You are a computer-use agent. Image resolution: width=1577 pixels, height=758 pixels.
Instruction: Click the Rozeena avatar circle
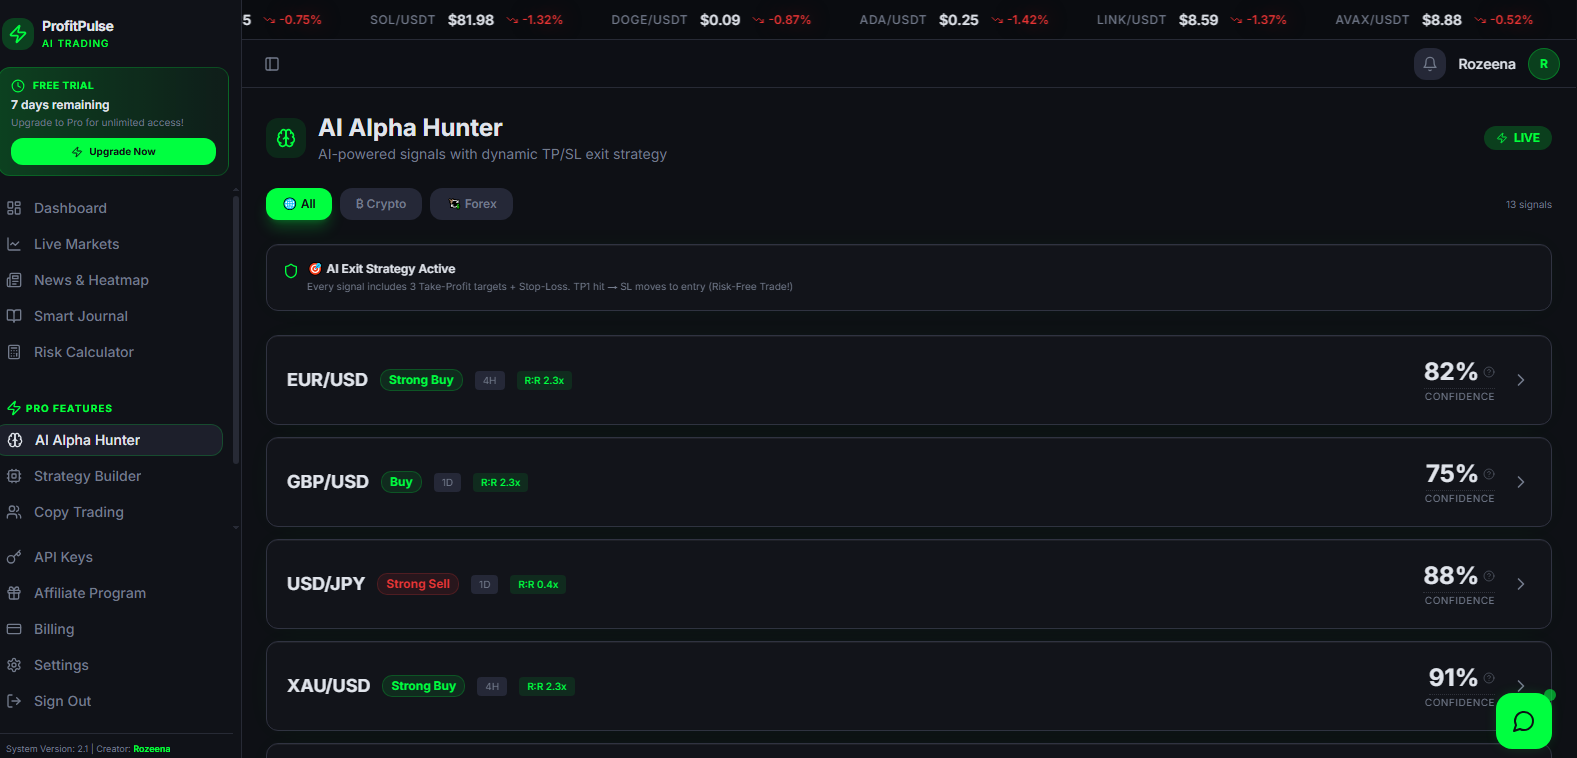click(x=1544, y=64)
